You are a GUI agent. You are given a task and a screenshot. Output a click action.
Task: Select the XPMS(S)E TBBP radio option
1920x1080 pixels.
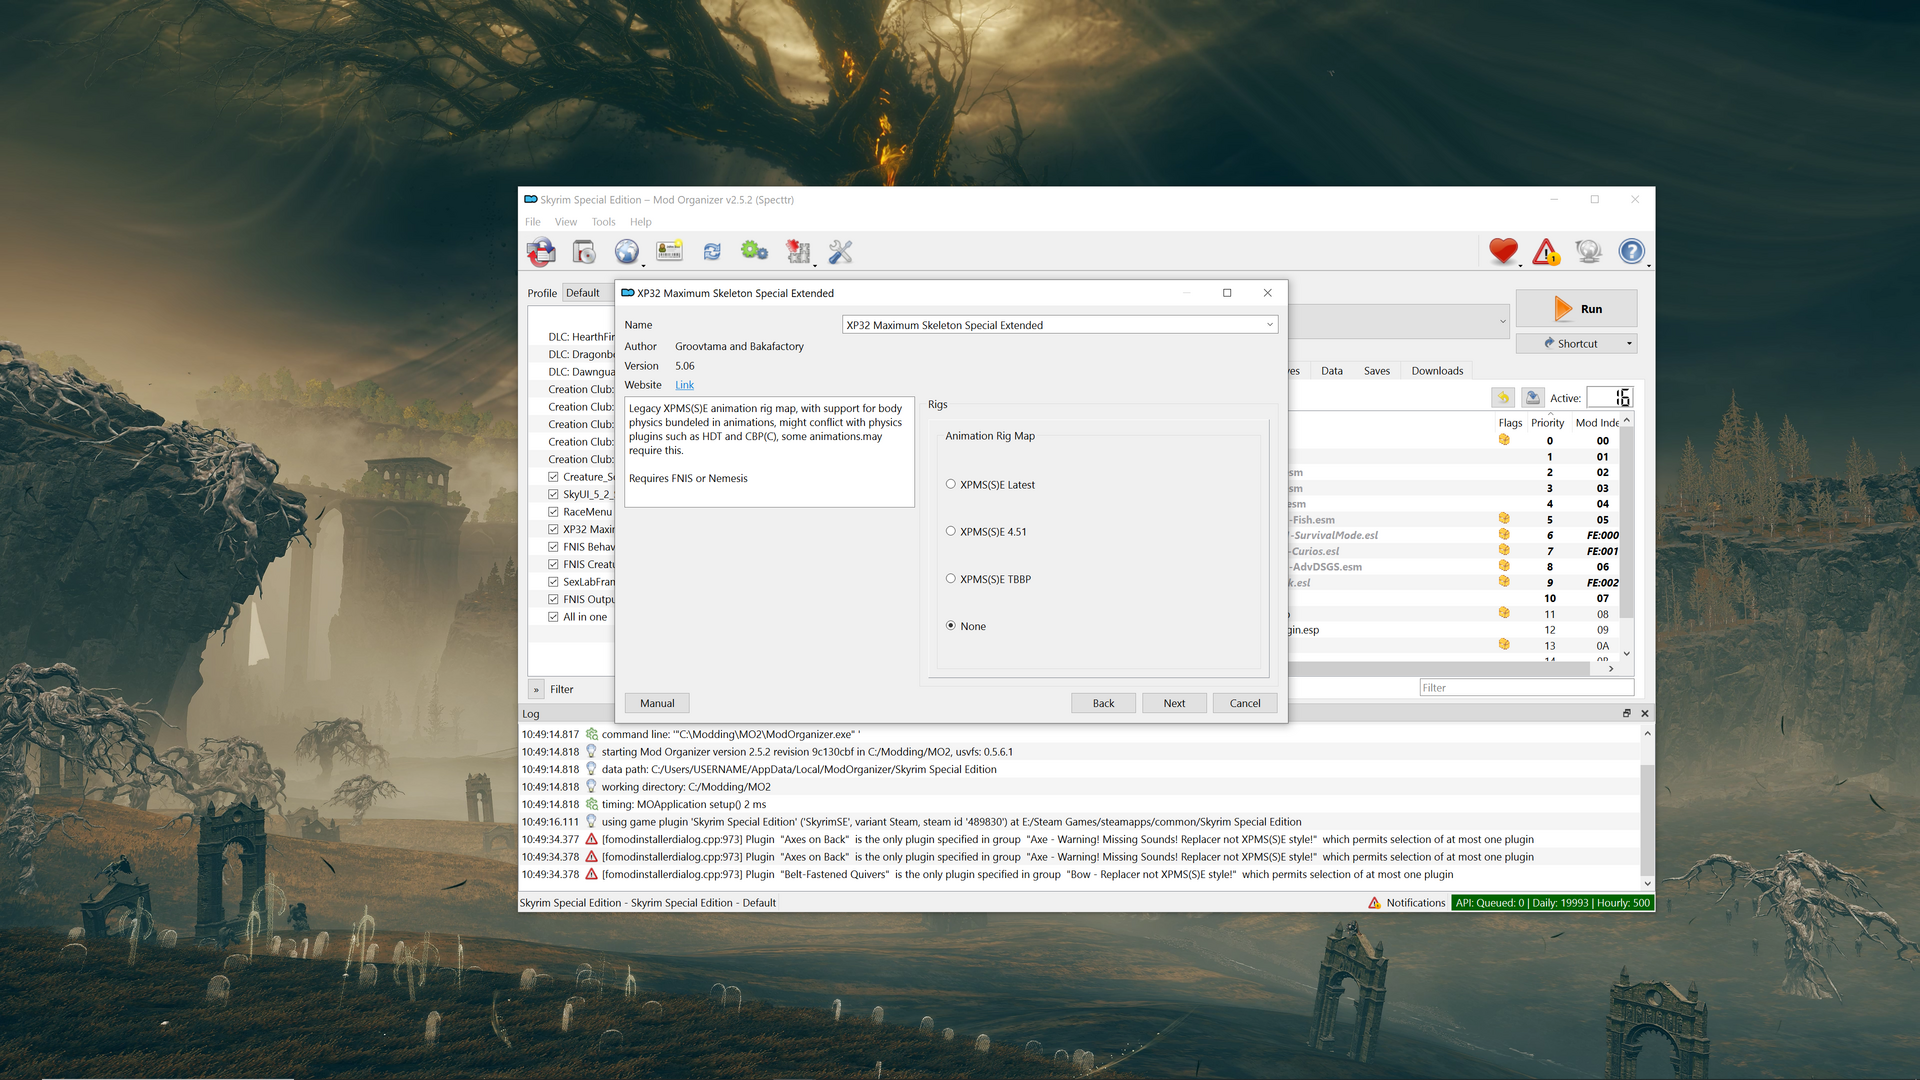(x=950, y=578)
